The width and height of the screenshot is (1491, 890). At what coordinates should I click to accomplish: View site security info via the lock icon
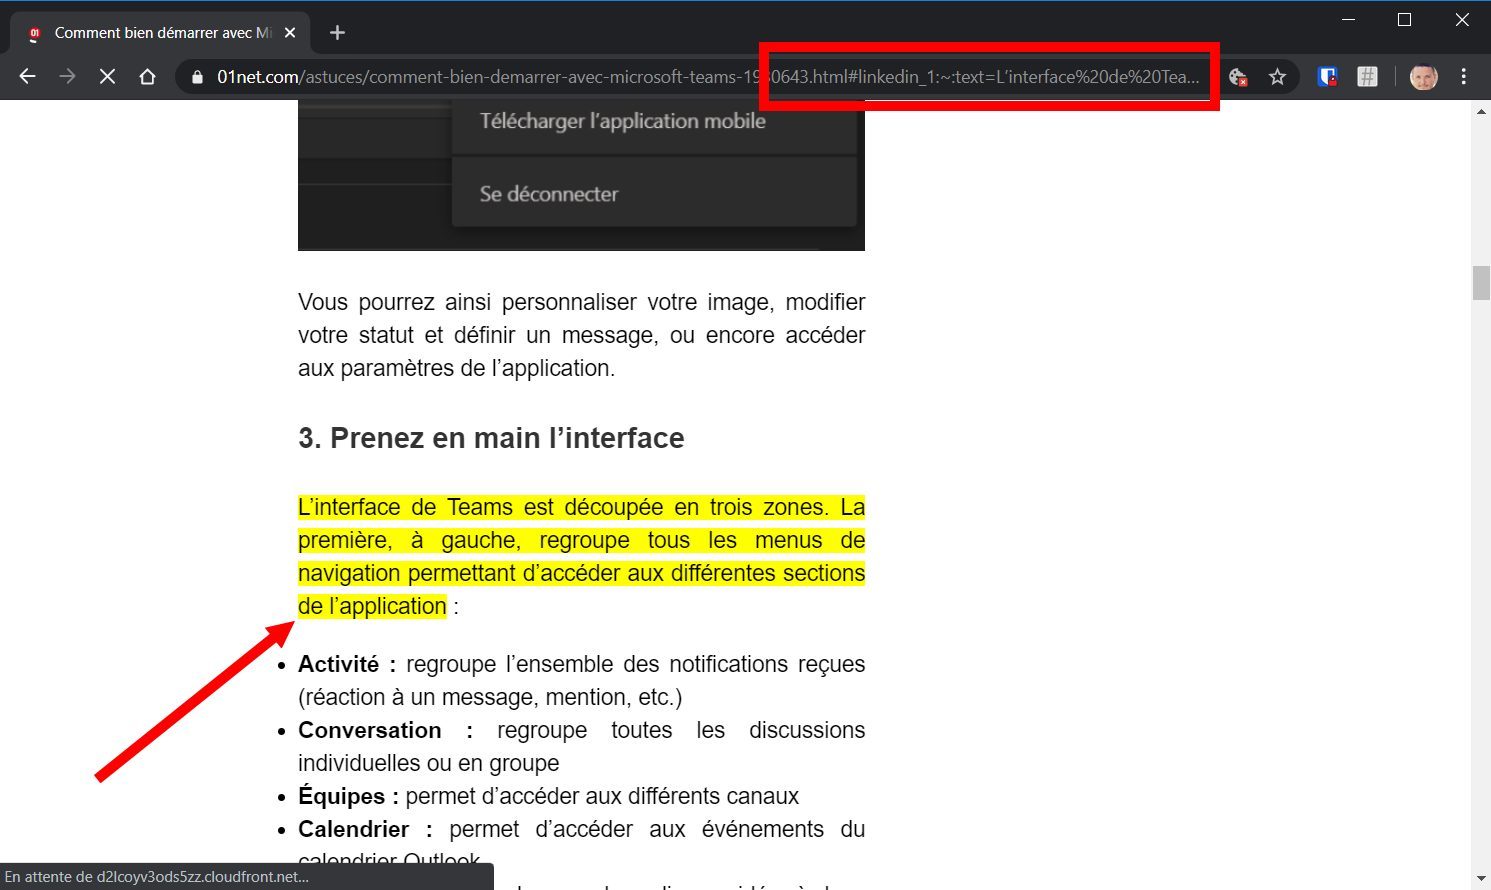coord(197,77)
